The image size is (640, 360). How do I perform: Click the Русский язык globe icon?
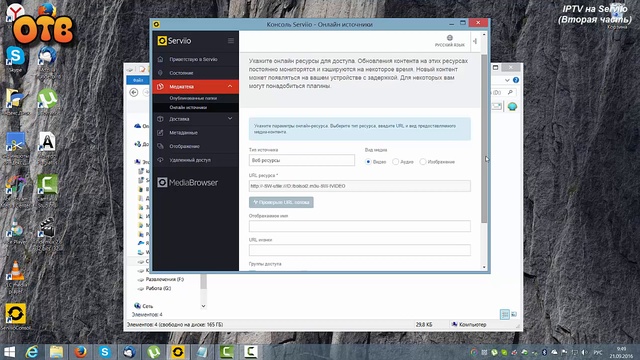(449, 38)
